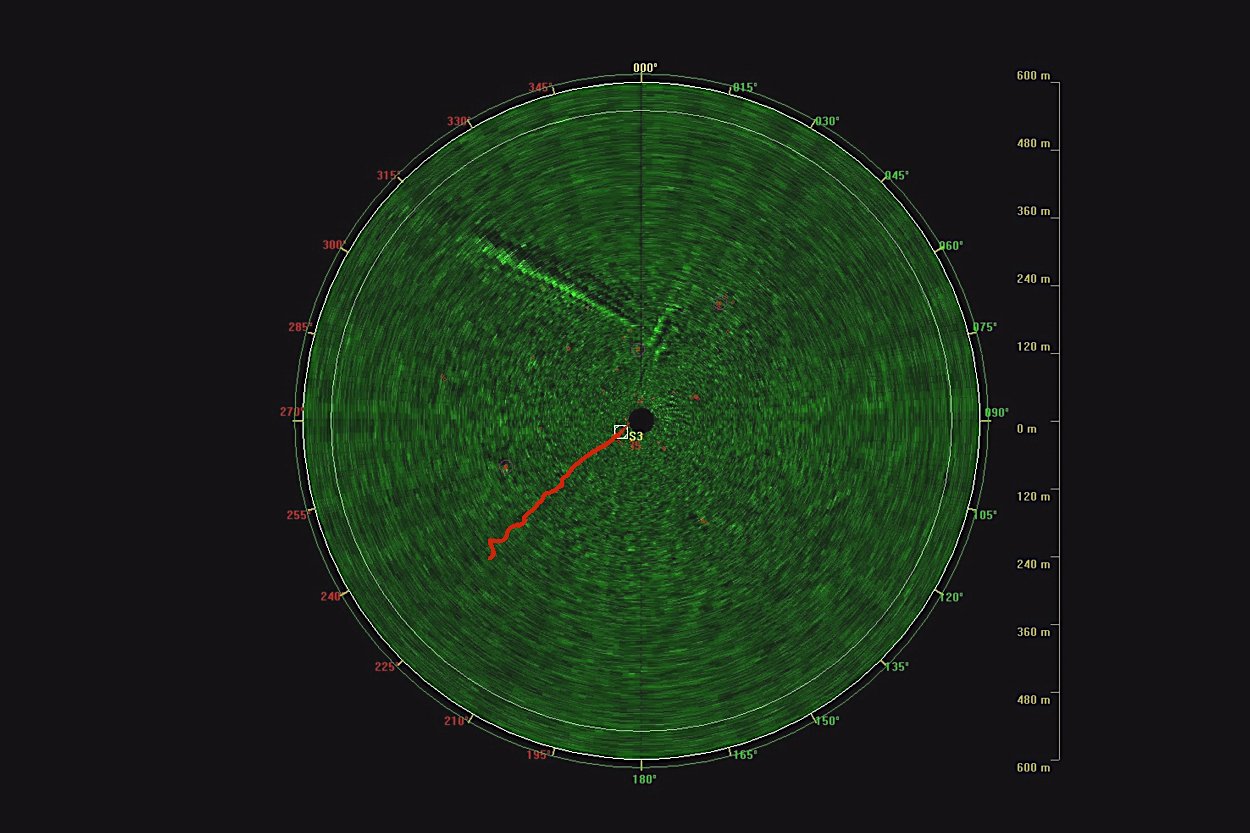Click the 090° bearing label

996,412
